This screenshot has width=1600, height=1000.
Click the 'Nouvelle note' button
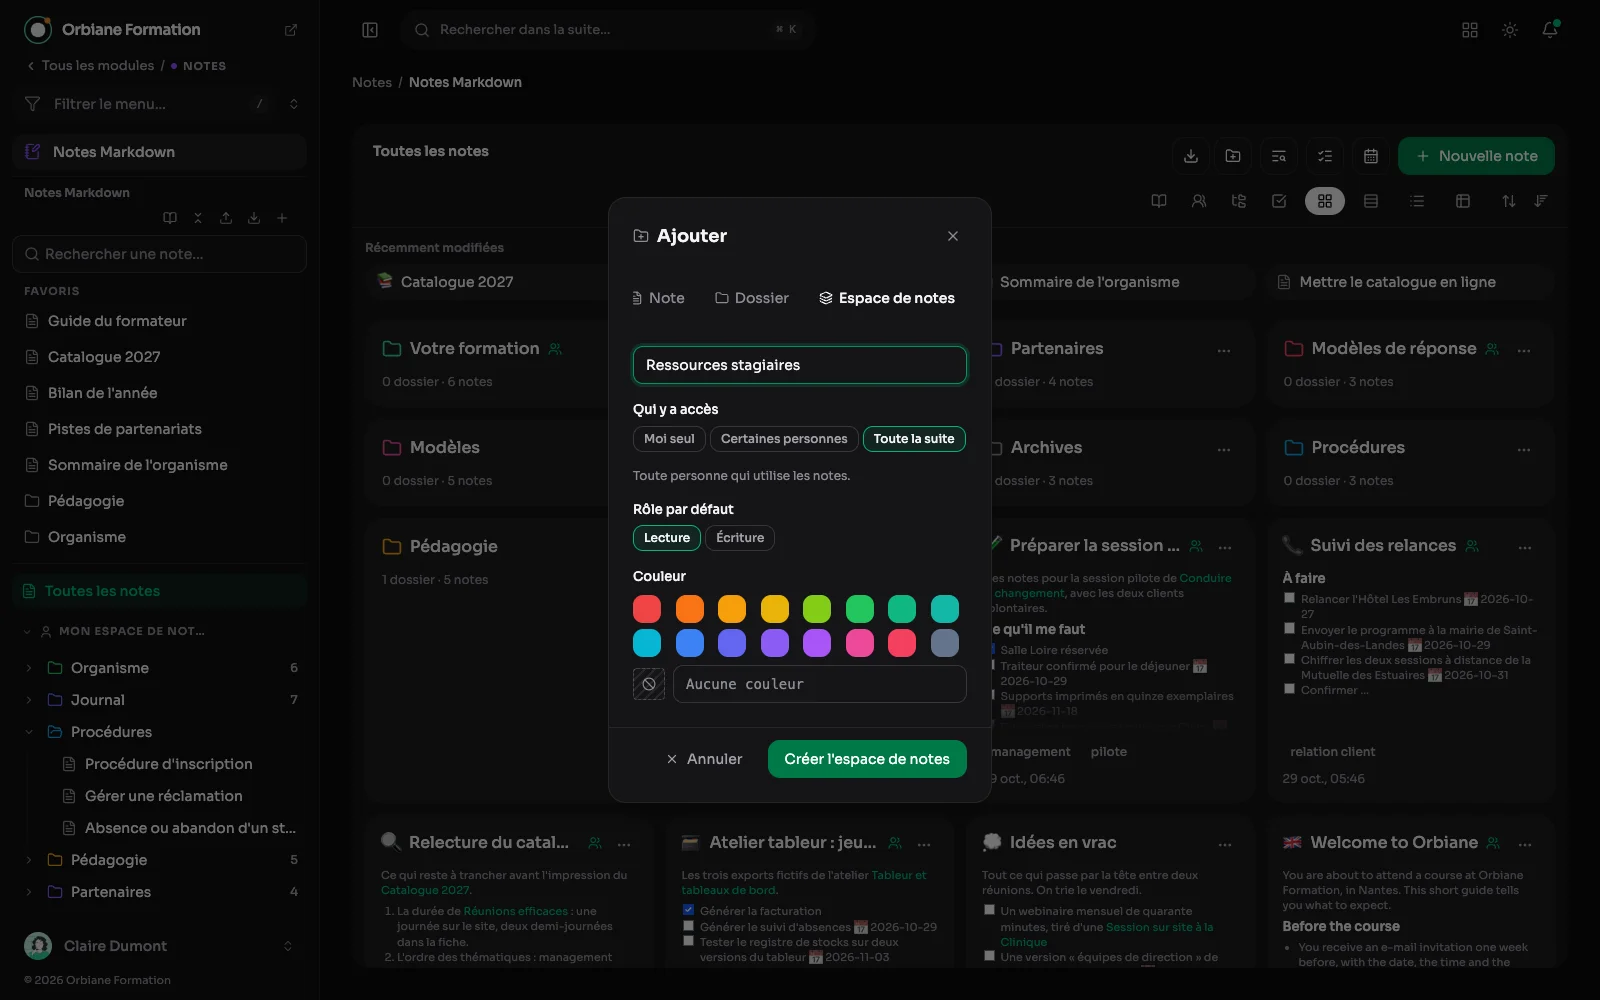(1476, 156)
